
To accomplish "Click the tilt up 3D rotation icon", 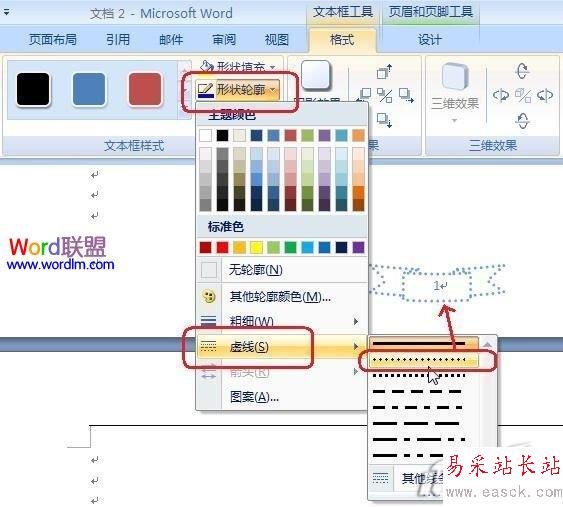I will [x=522, y=71].
